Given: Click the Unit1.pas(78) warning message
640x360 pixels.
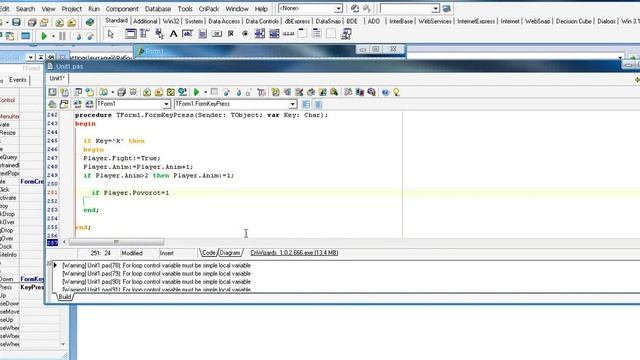Looking at the screenshot, I should pos(156,265).
